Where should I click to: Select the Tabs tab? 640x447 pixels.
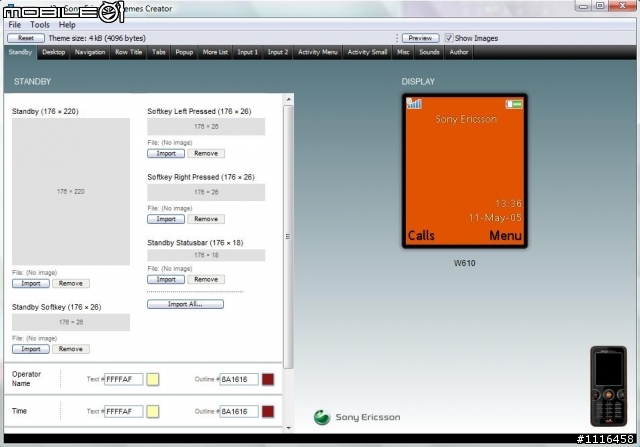pyautogui.click(x=159, y=52)
